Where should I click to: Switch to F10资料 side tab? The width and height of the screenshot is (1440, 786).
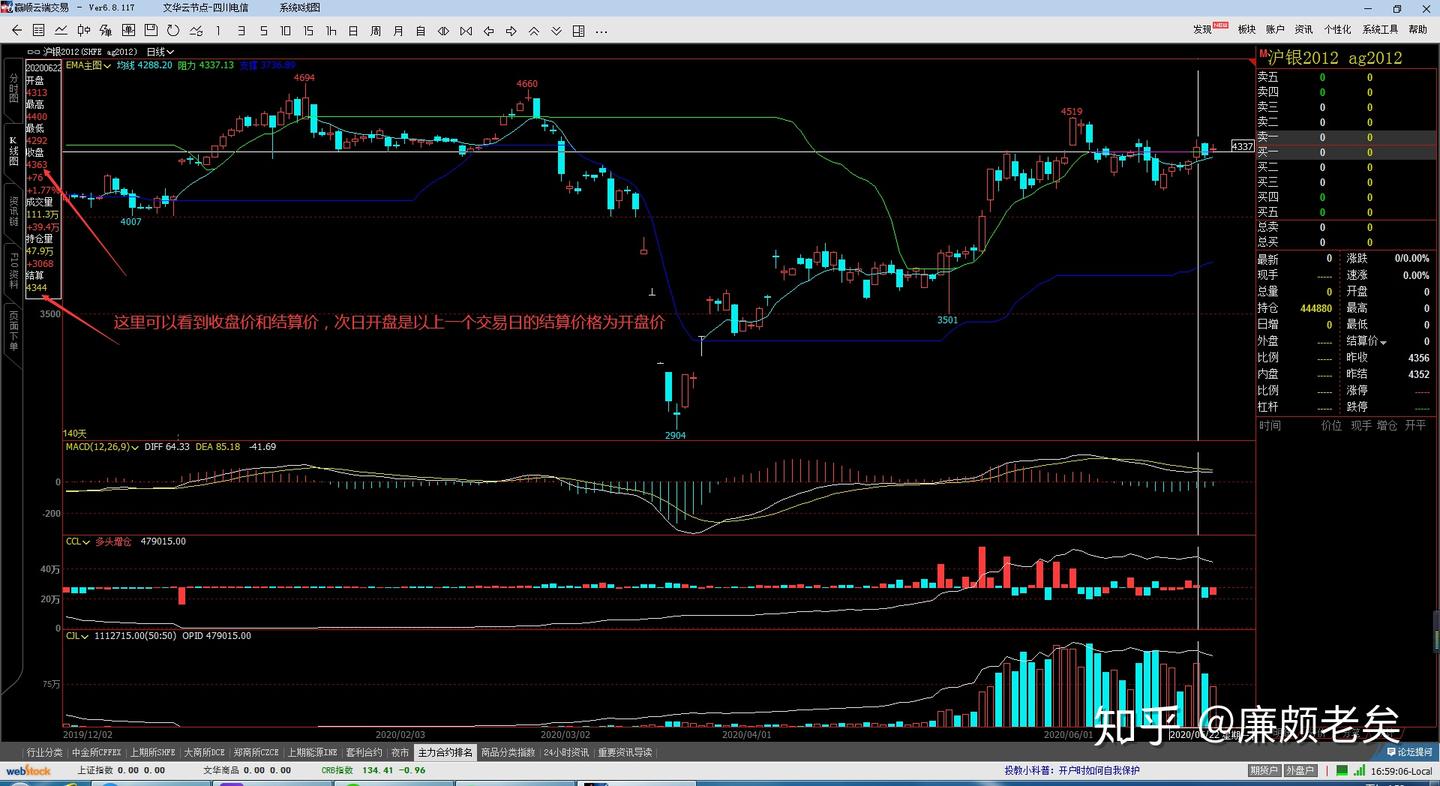(13, 271)
